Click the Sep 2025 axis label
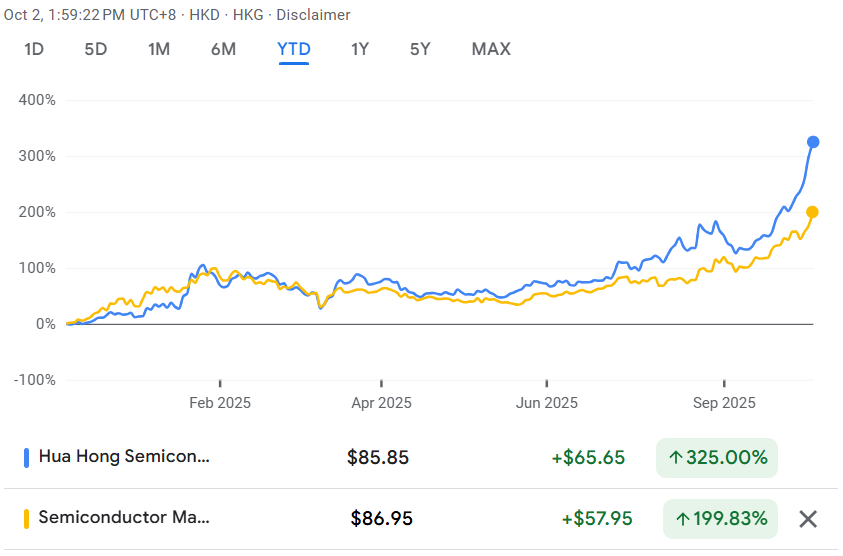 click(724, 403)
